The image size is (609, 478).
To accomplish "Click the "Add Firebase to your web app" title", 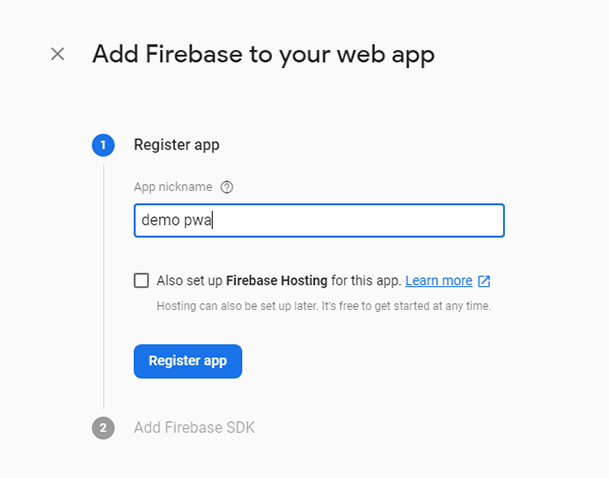I will click(263, 54).
